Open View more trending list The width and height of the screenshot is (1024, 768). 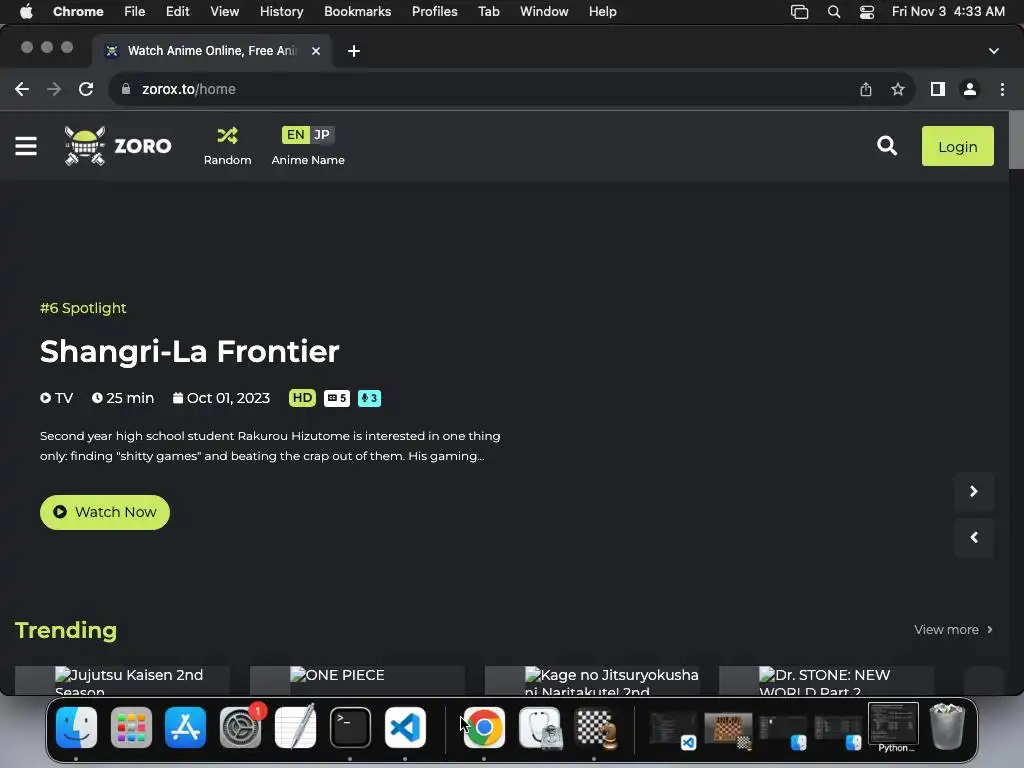(953, 630)
